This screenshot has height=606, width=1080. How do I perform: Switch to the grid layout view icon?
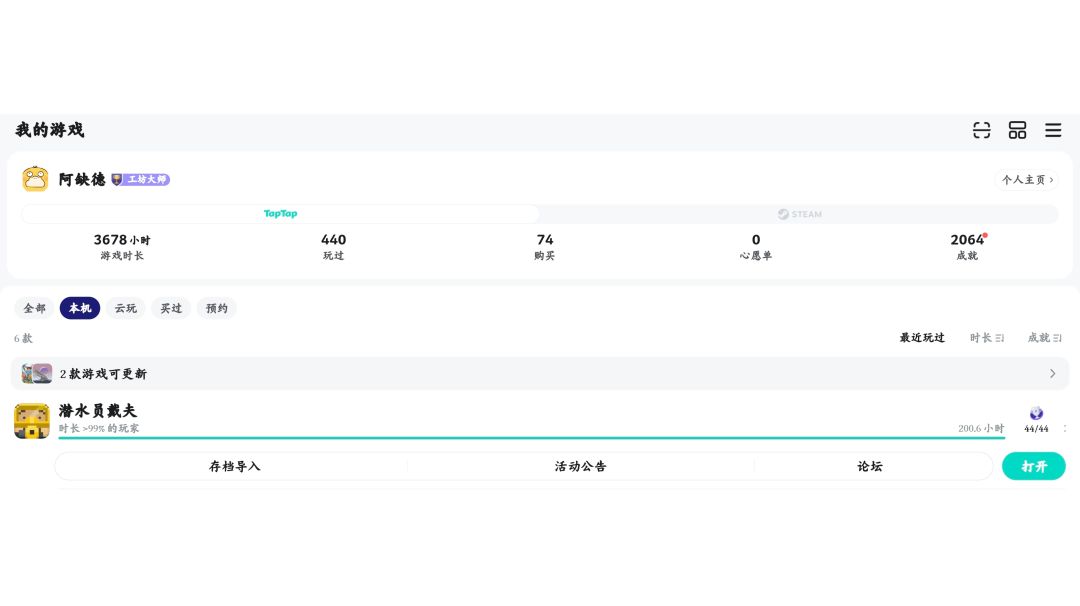(1017, 130)
